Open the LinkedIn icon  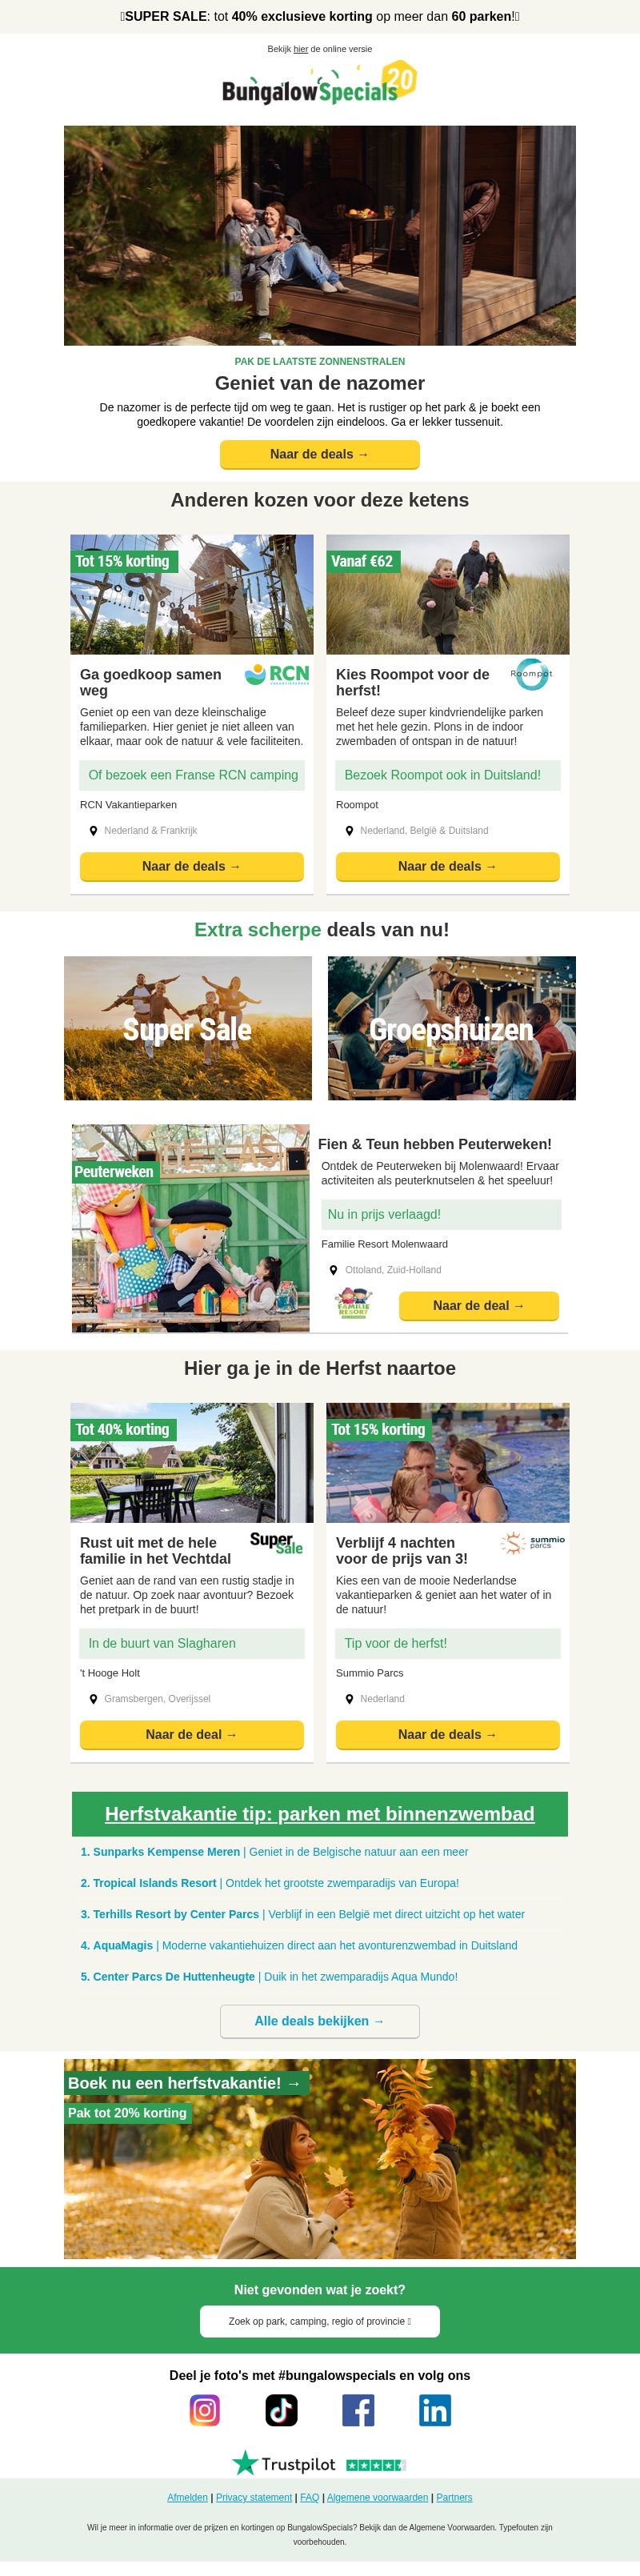(x=435, y=2410)
